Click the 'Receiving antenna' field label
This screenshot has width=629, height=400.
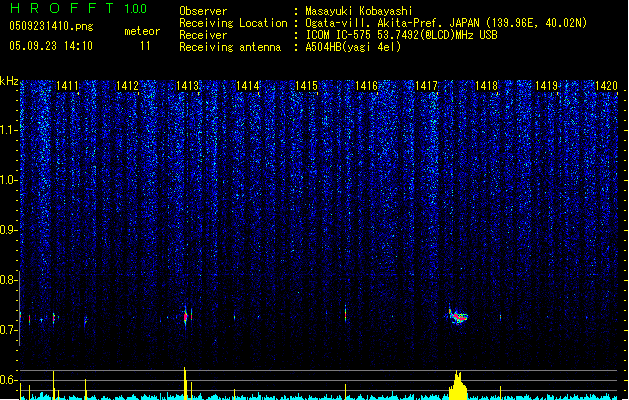click(230, 47)
